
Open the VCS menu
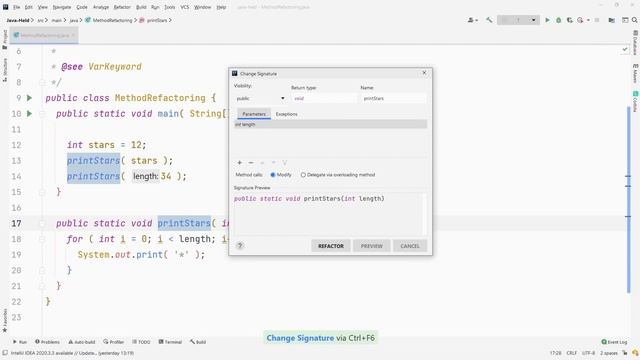(184, 7)
